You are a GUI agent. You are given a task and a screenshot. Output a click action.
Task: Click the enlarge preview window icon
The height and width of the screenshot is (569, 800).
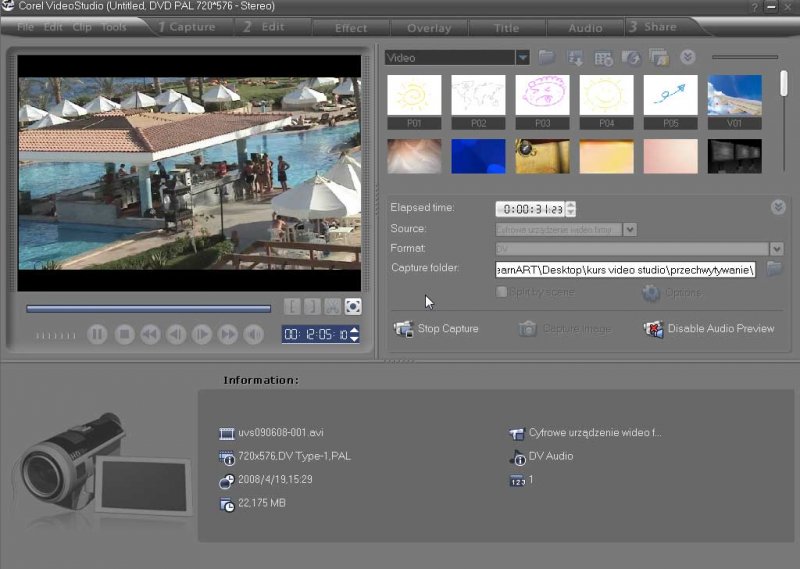[353, 307]
